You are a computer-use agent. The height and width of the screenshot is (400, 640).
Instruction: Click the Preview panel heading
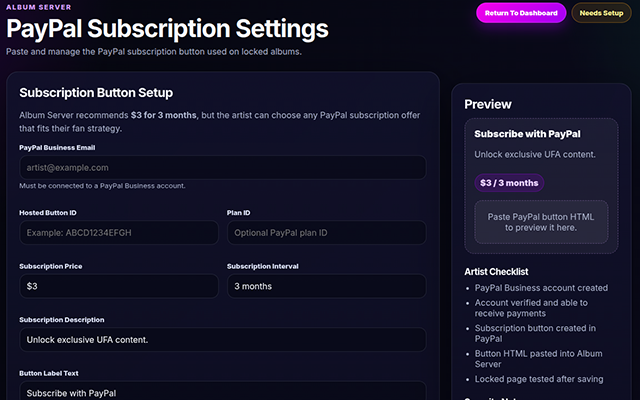488,104
